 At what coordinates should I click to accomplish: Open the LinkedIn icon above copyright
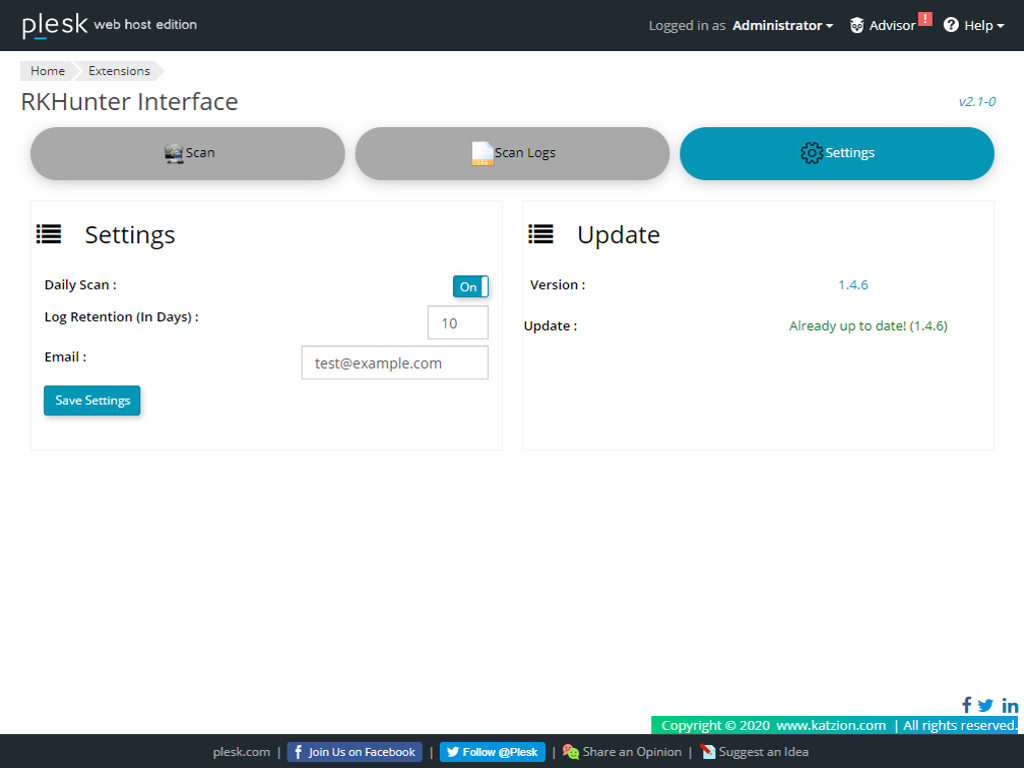click(x=1010, y=705)
